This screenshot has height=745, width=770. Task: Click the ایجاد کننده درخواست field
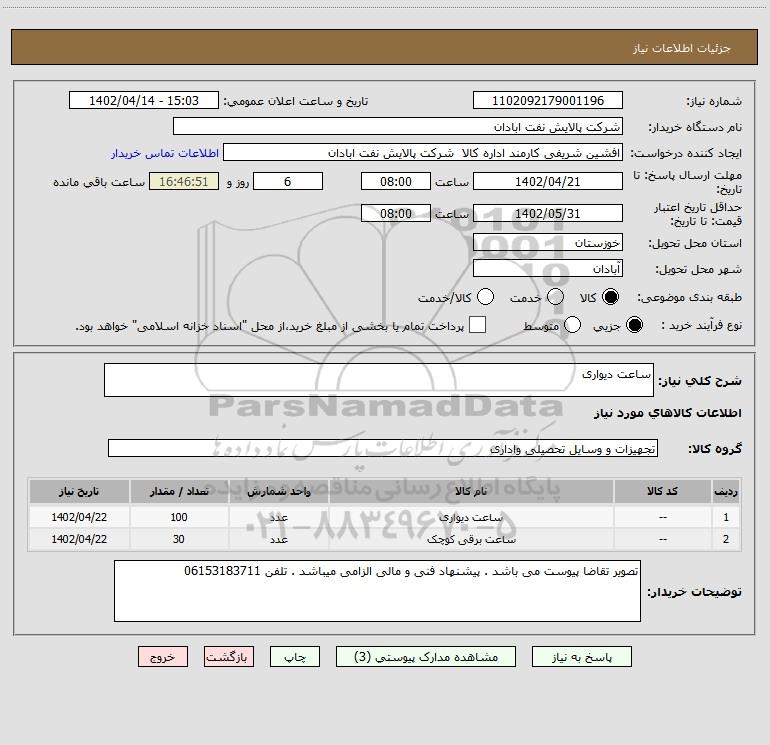click(423, 153)
